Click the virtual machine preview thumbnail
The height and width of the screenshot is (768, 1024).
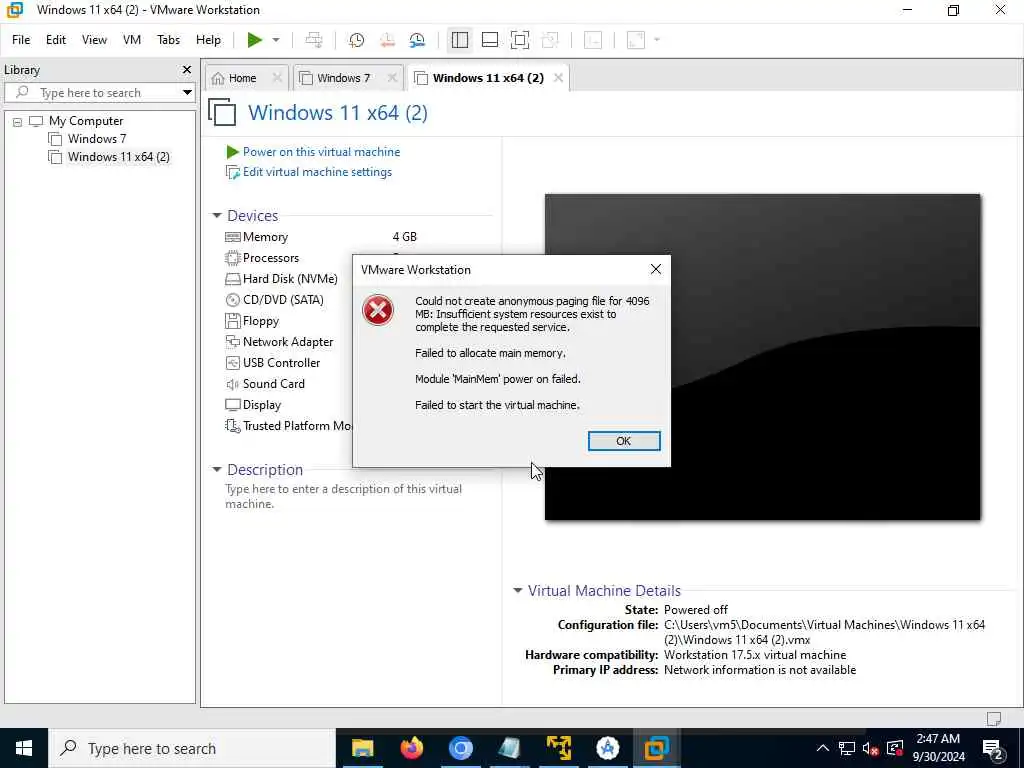click(x=762, y=357)
